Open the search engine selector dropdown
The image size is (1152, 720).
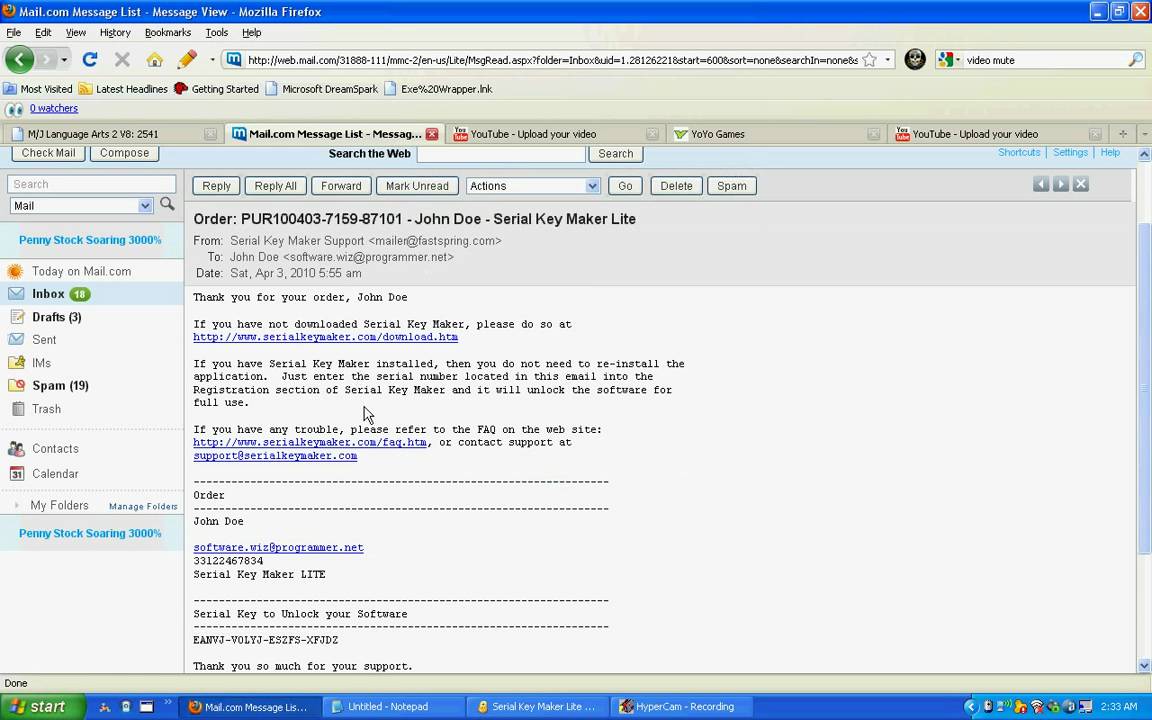point(958,60)
